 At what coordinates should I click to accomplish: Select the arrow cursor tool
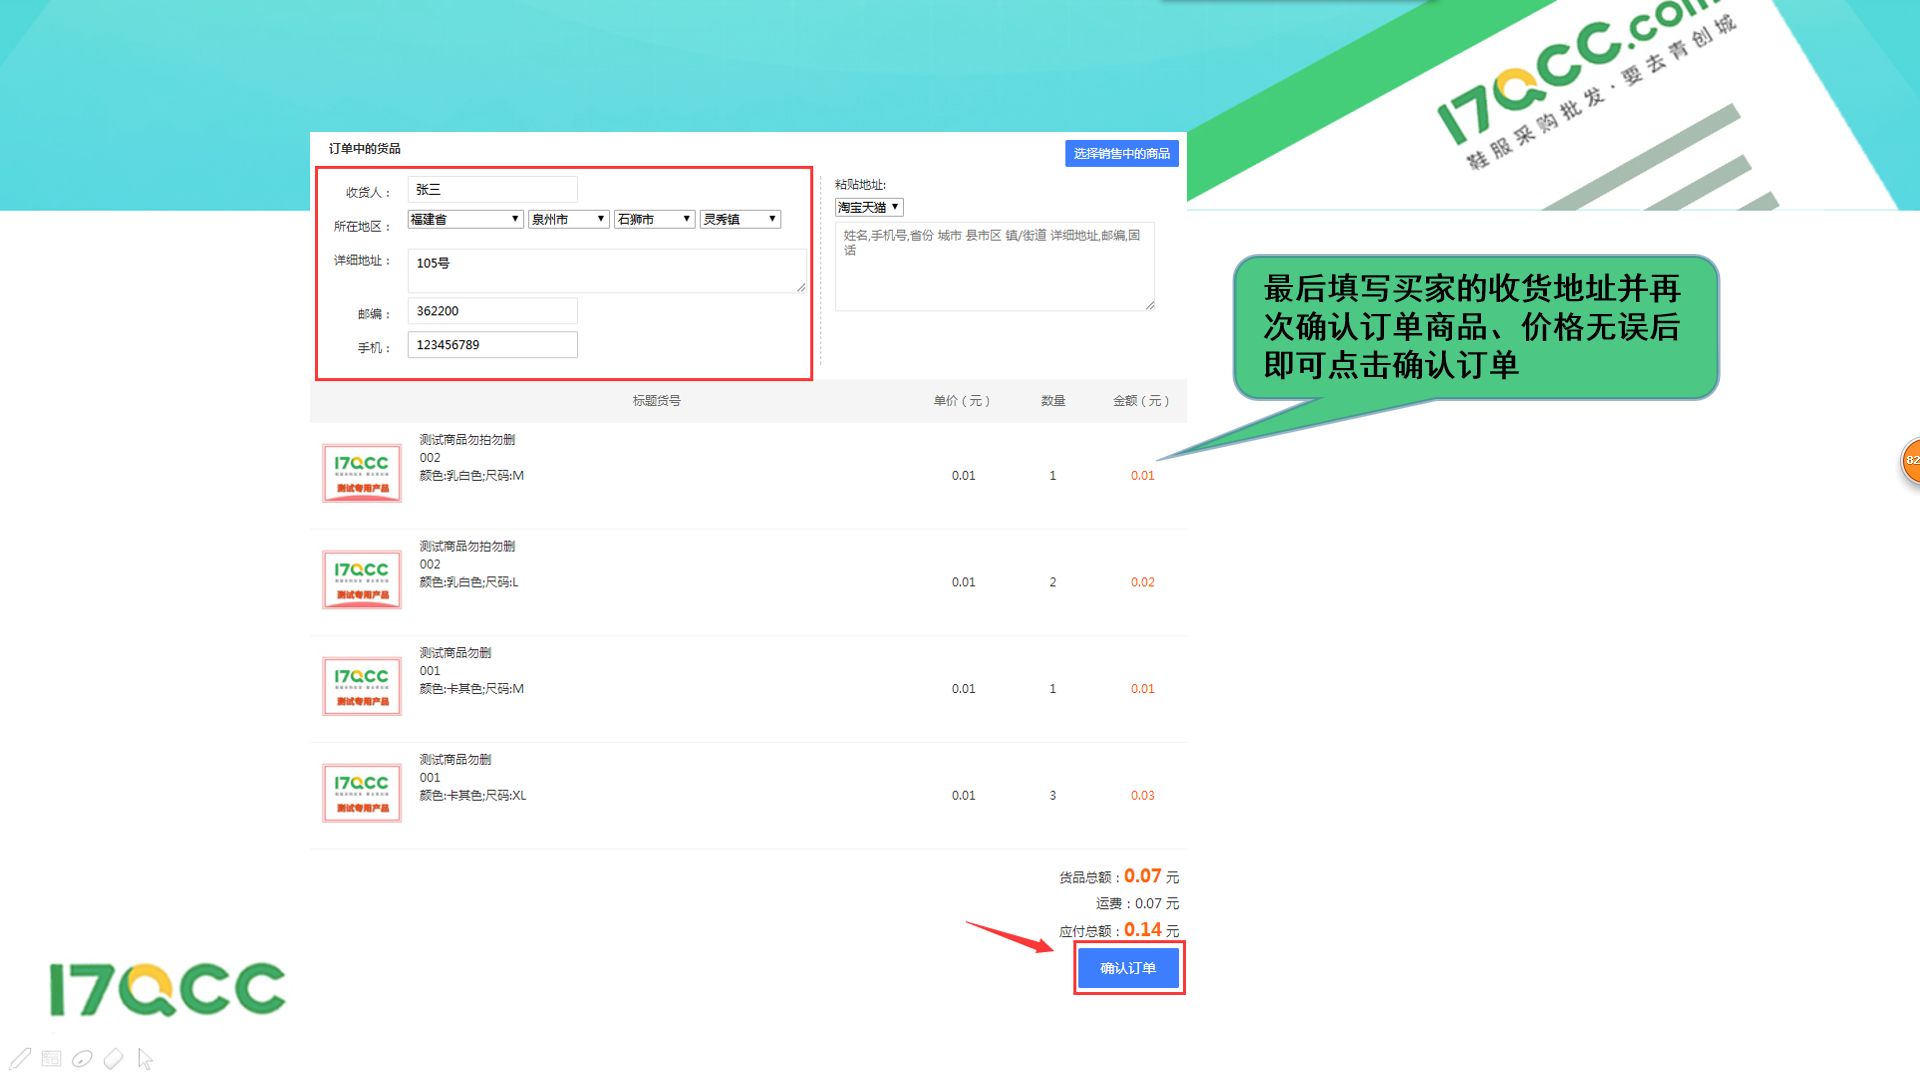pos(145,1058)
